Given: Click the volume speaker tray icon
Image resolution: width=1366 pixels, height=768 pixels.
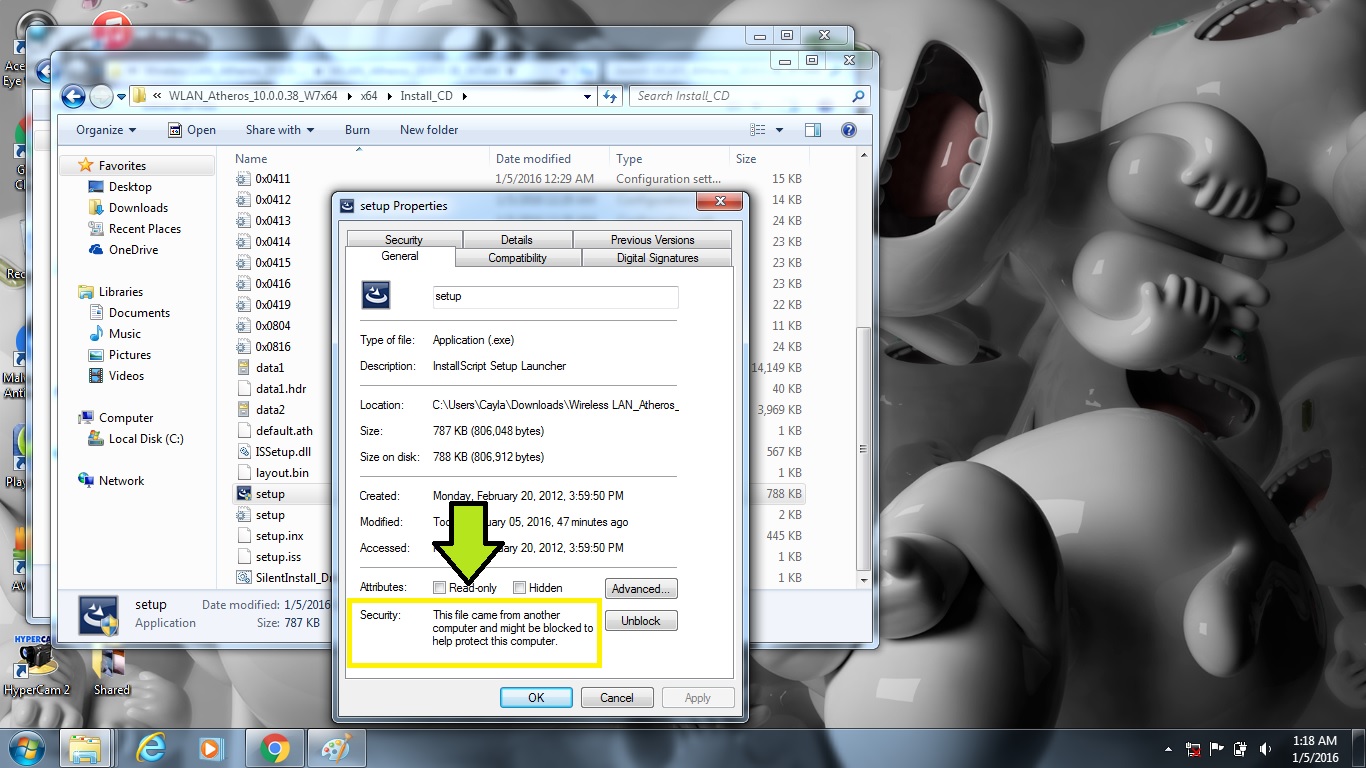Looking at the screenshot, I should (x=1266, y=749).
